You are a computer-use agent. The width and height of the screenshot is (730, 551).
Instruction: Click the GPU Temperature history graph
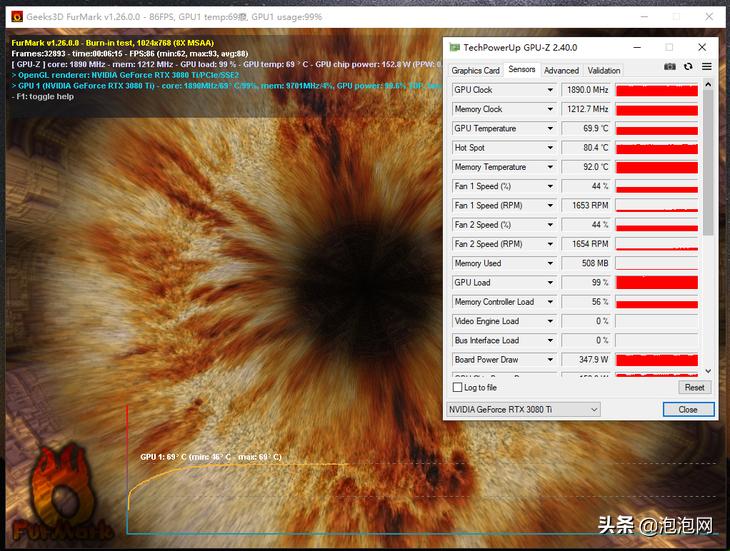pos(656,128)
